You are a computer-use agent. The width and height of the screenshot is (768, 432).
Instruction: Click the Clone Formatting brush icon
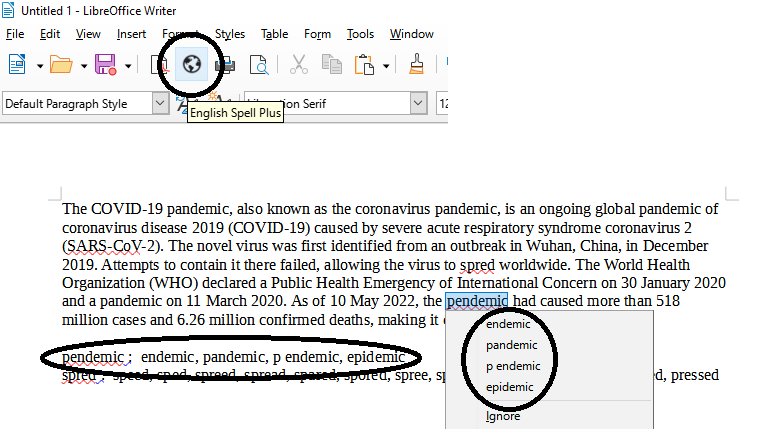pos(416,64)
